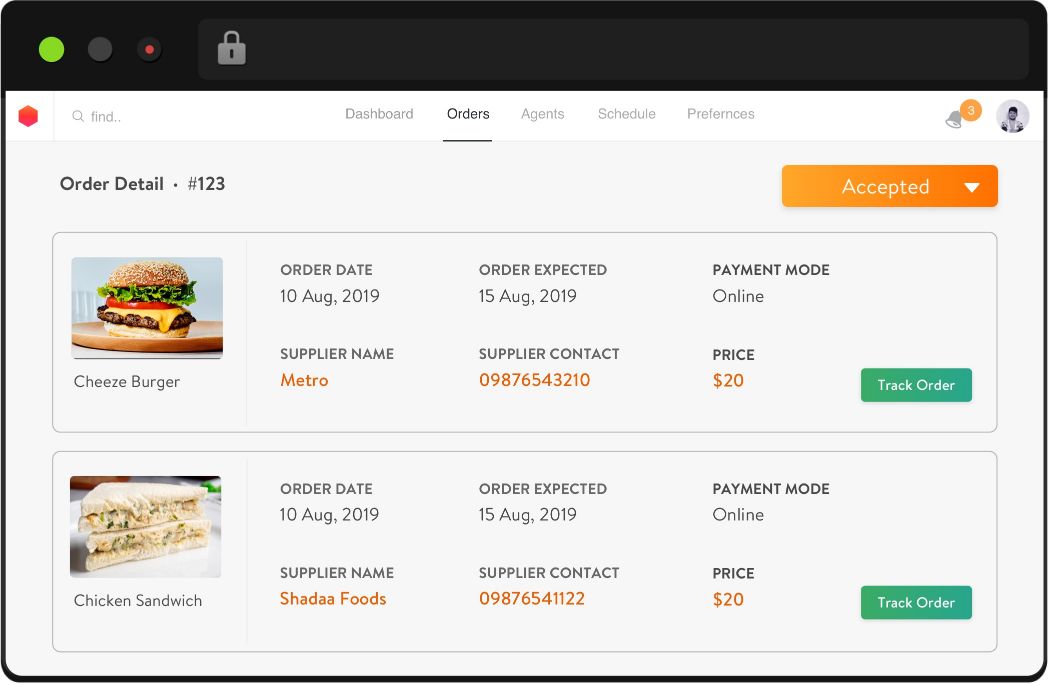Viewport: 1049px width, 684px height.
Task: Switch to the Agents tab
Action: click(542, 114)
